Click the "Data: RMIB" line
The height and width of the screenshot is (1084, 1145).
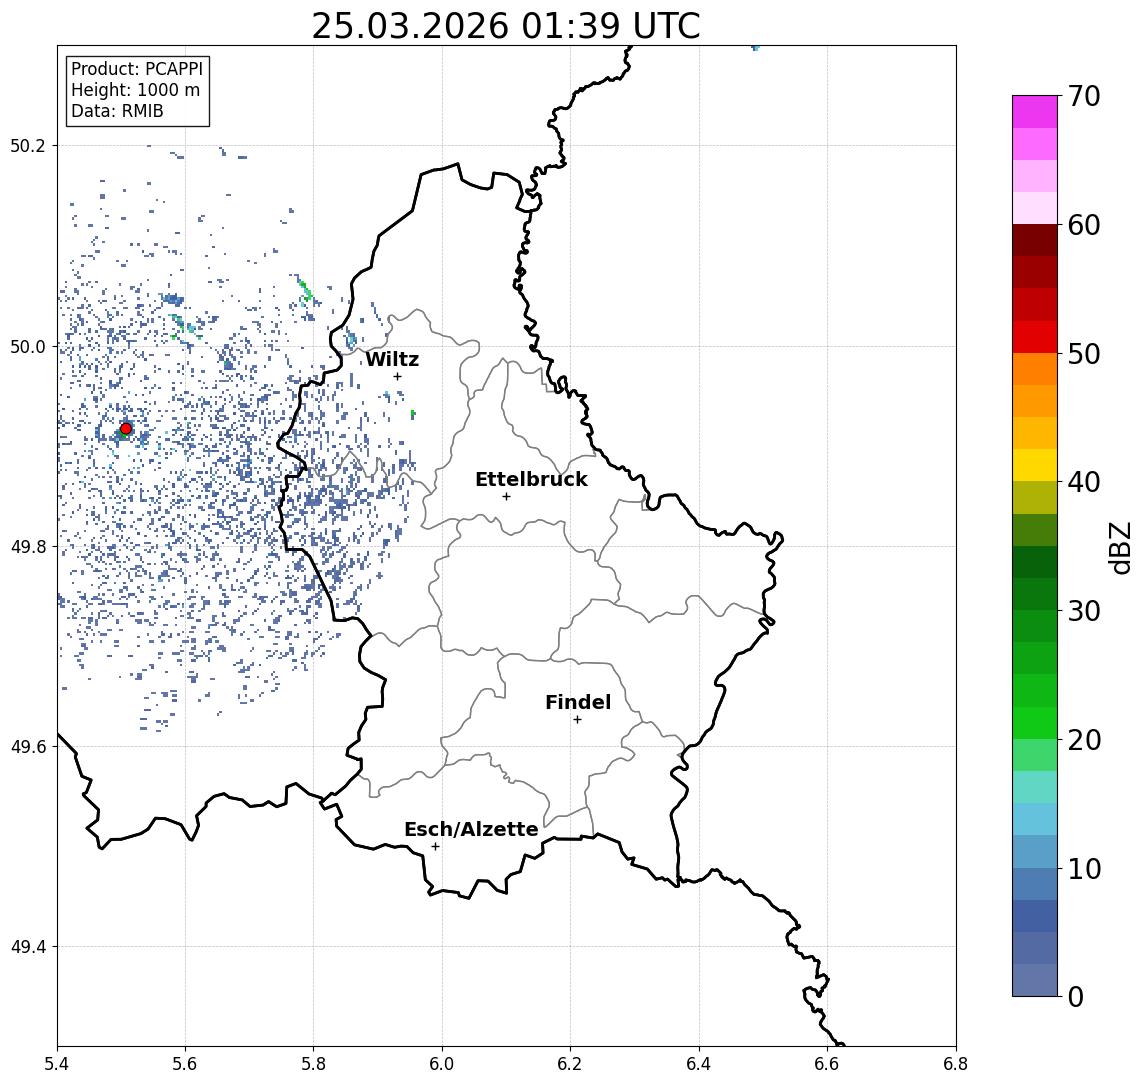[117, 111]
